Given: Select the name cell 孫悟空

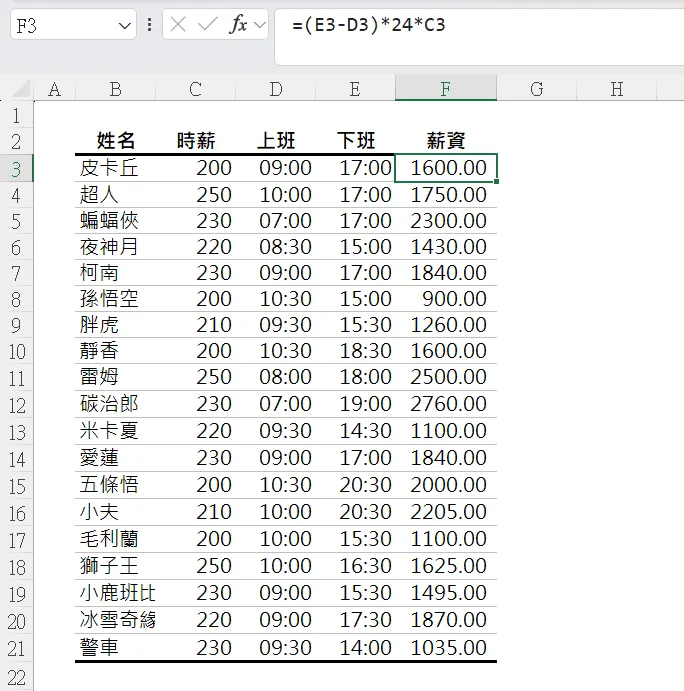Looking at the screenshot, I should click(115, 299).
